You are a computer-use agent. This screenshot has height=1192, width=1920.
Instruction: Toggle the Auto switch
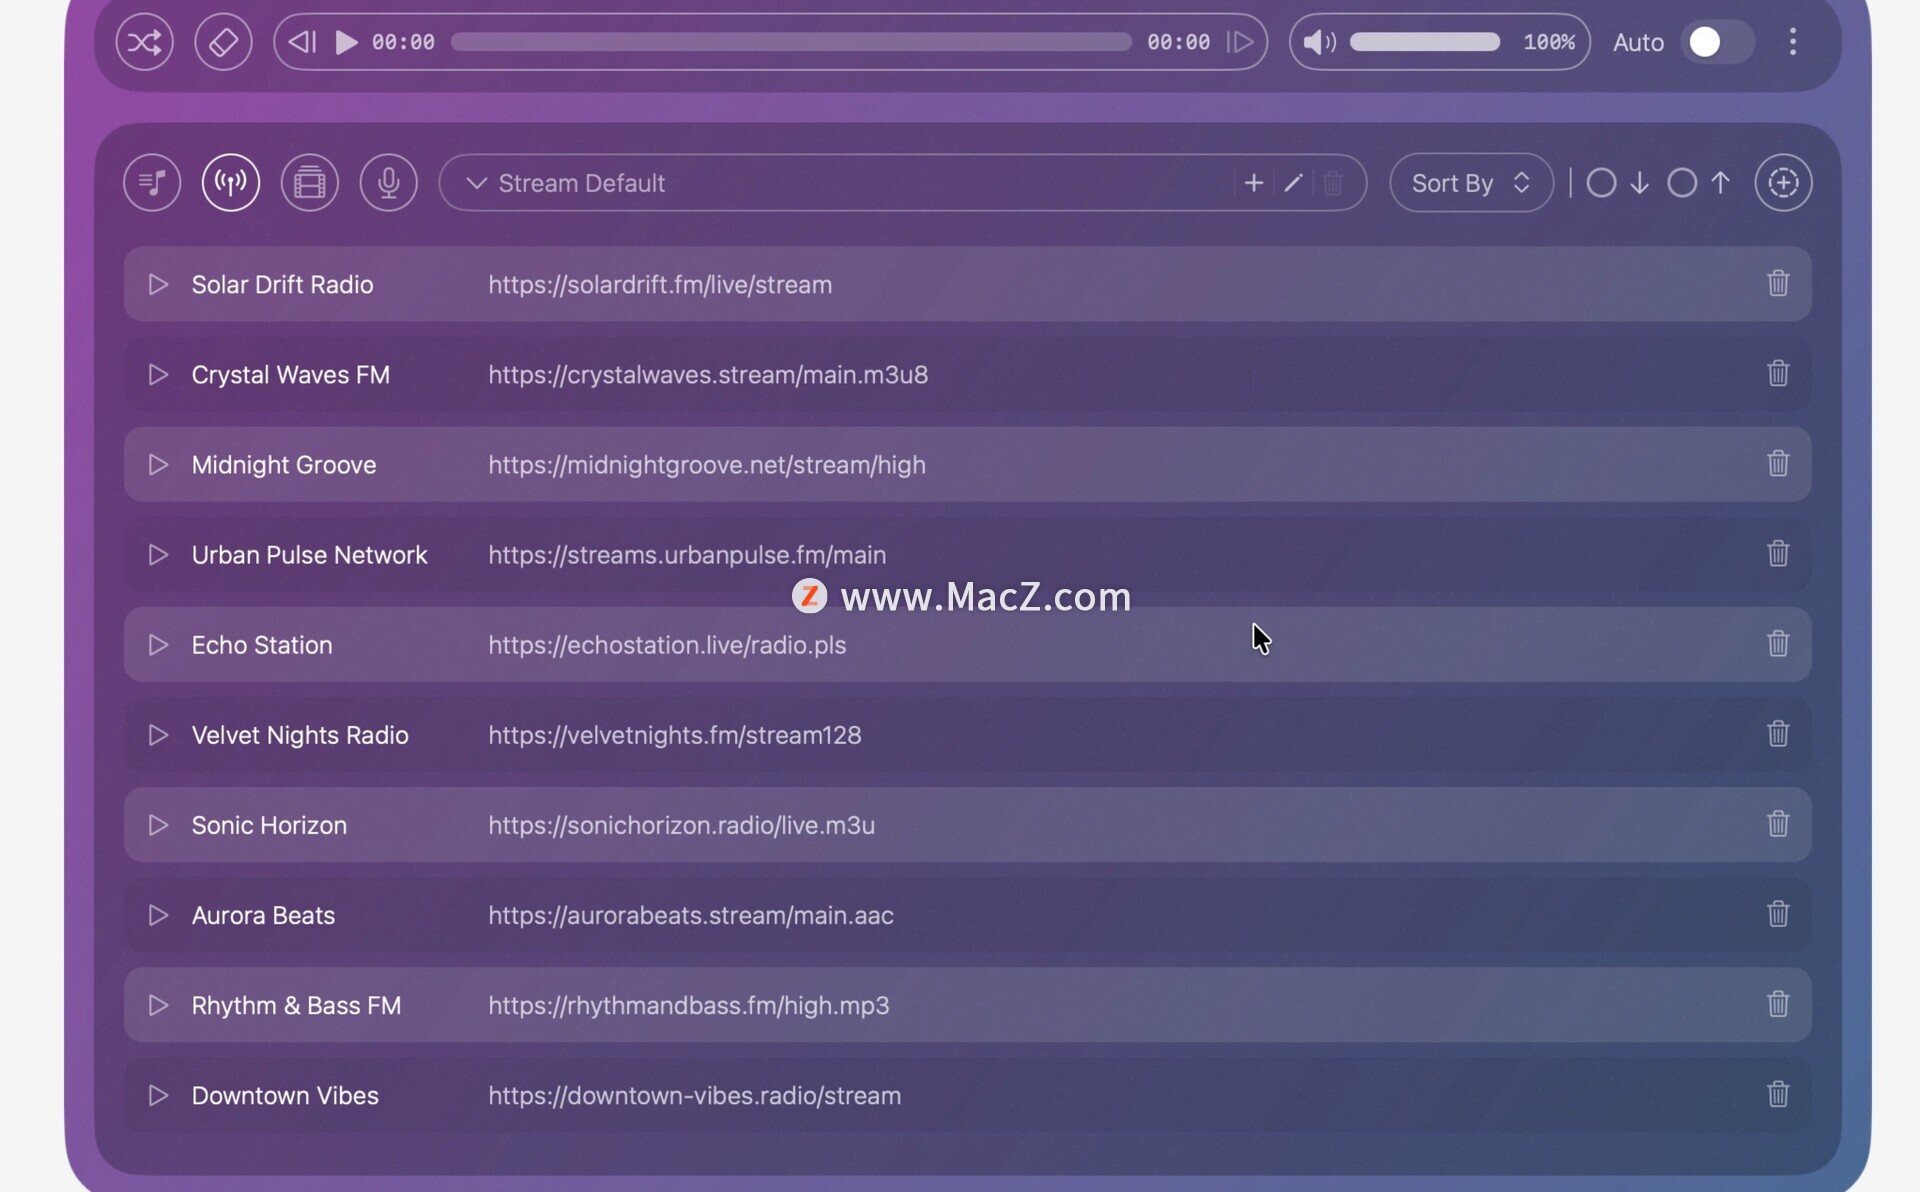tap(1717, 42)
